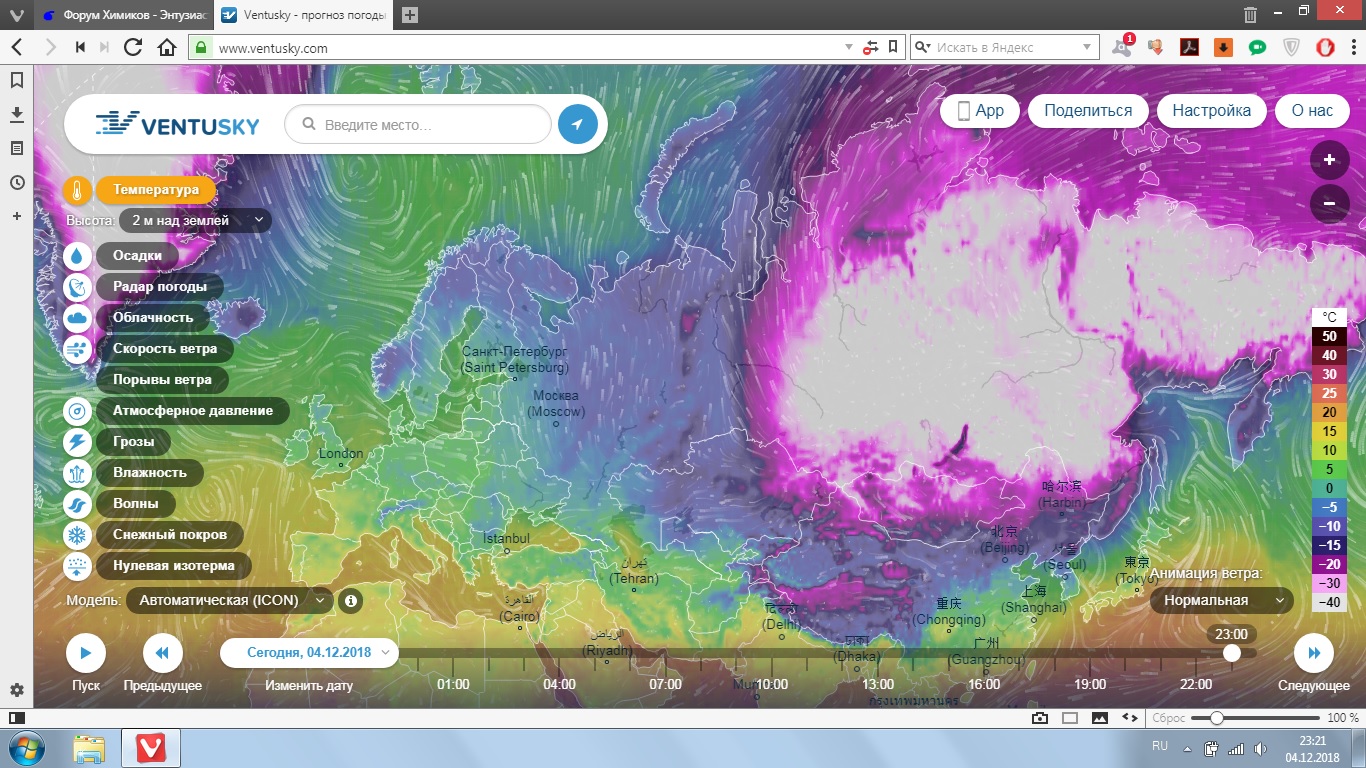Click the Введите место search field
The width and height of the screenshot is (1366, 768).
click(430, 125)
